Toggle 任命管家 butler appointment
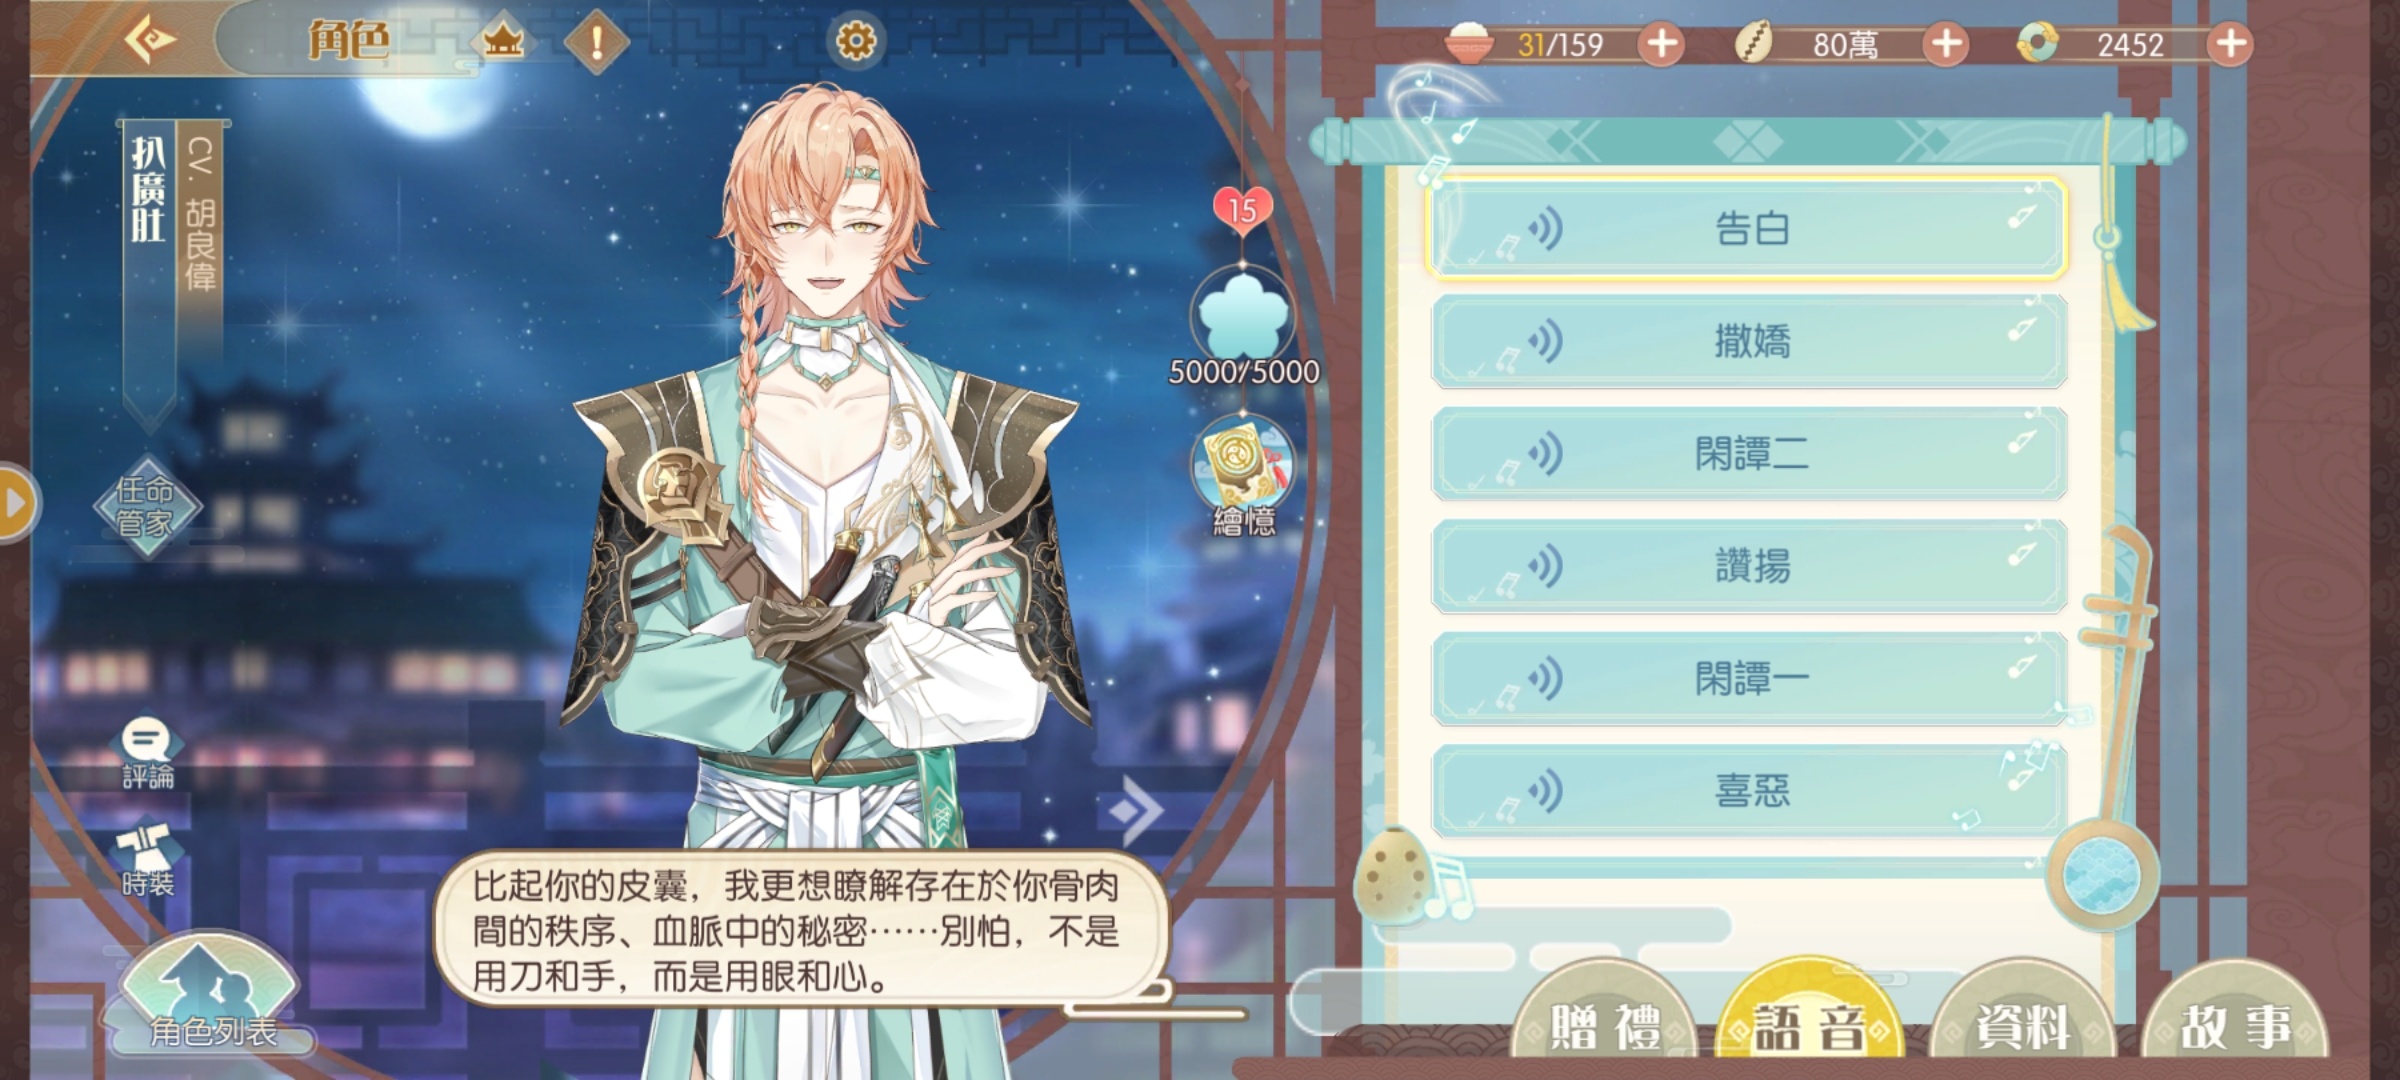This screenshot has width=2400, height=1080. click(x=147, y=507)
